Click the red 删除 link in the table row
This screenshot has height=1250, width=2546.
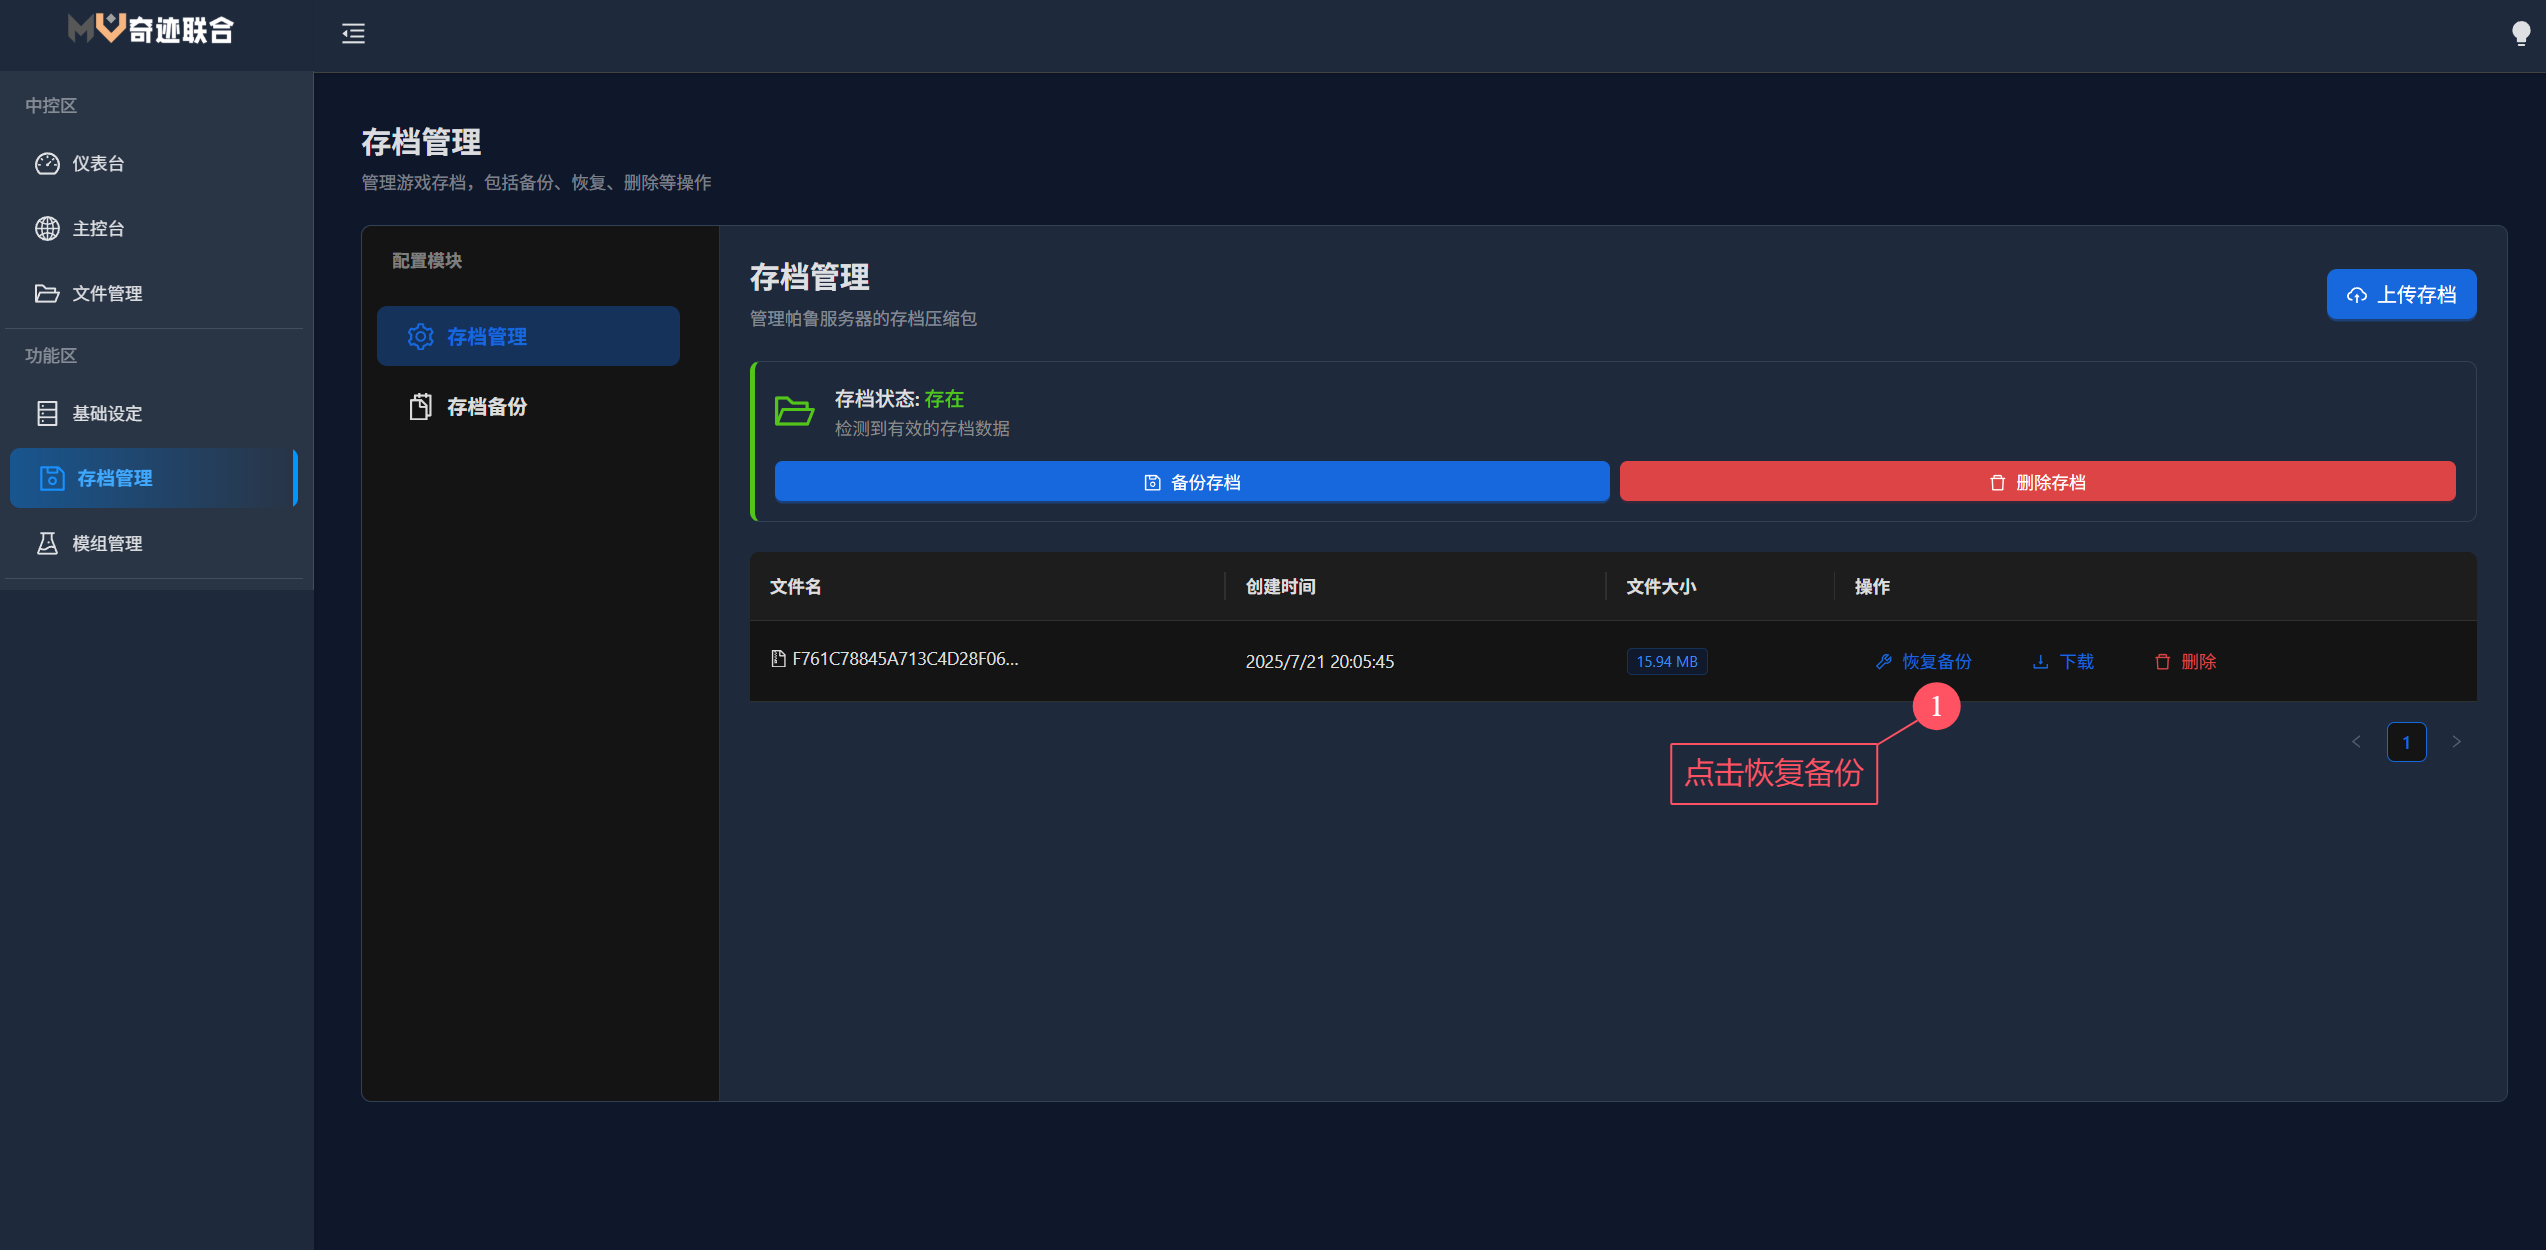point(2185,662)
